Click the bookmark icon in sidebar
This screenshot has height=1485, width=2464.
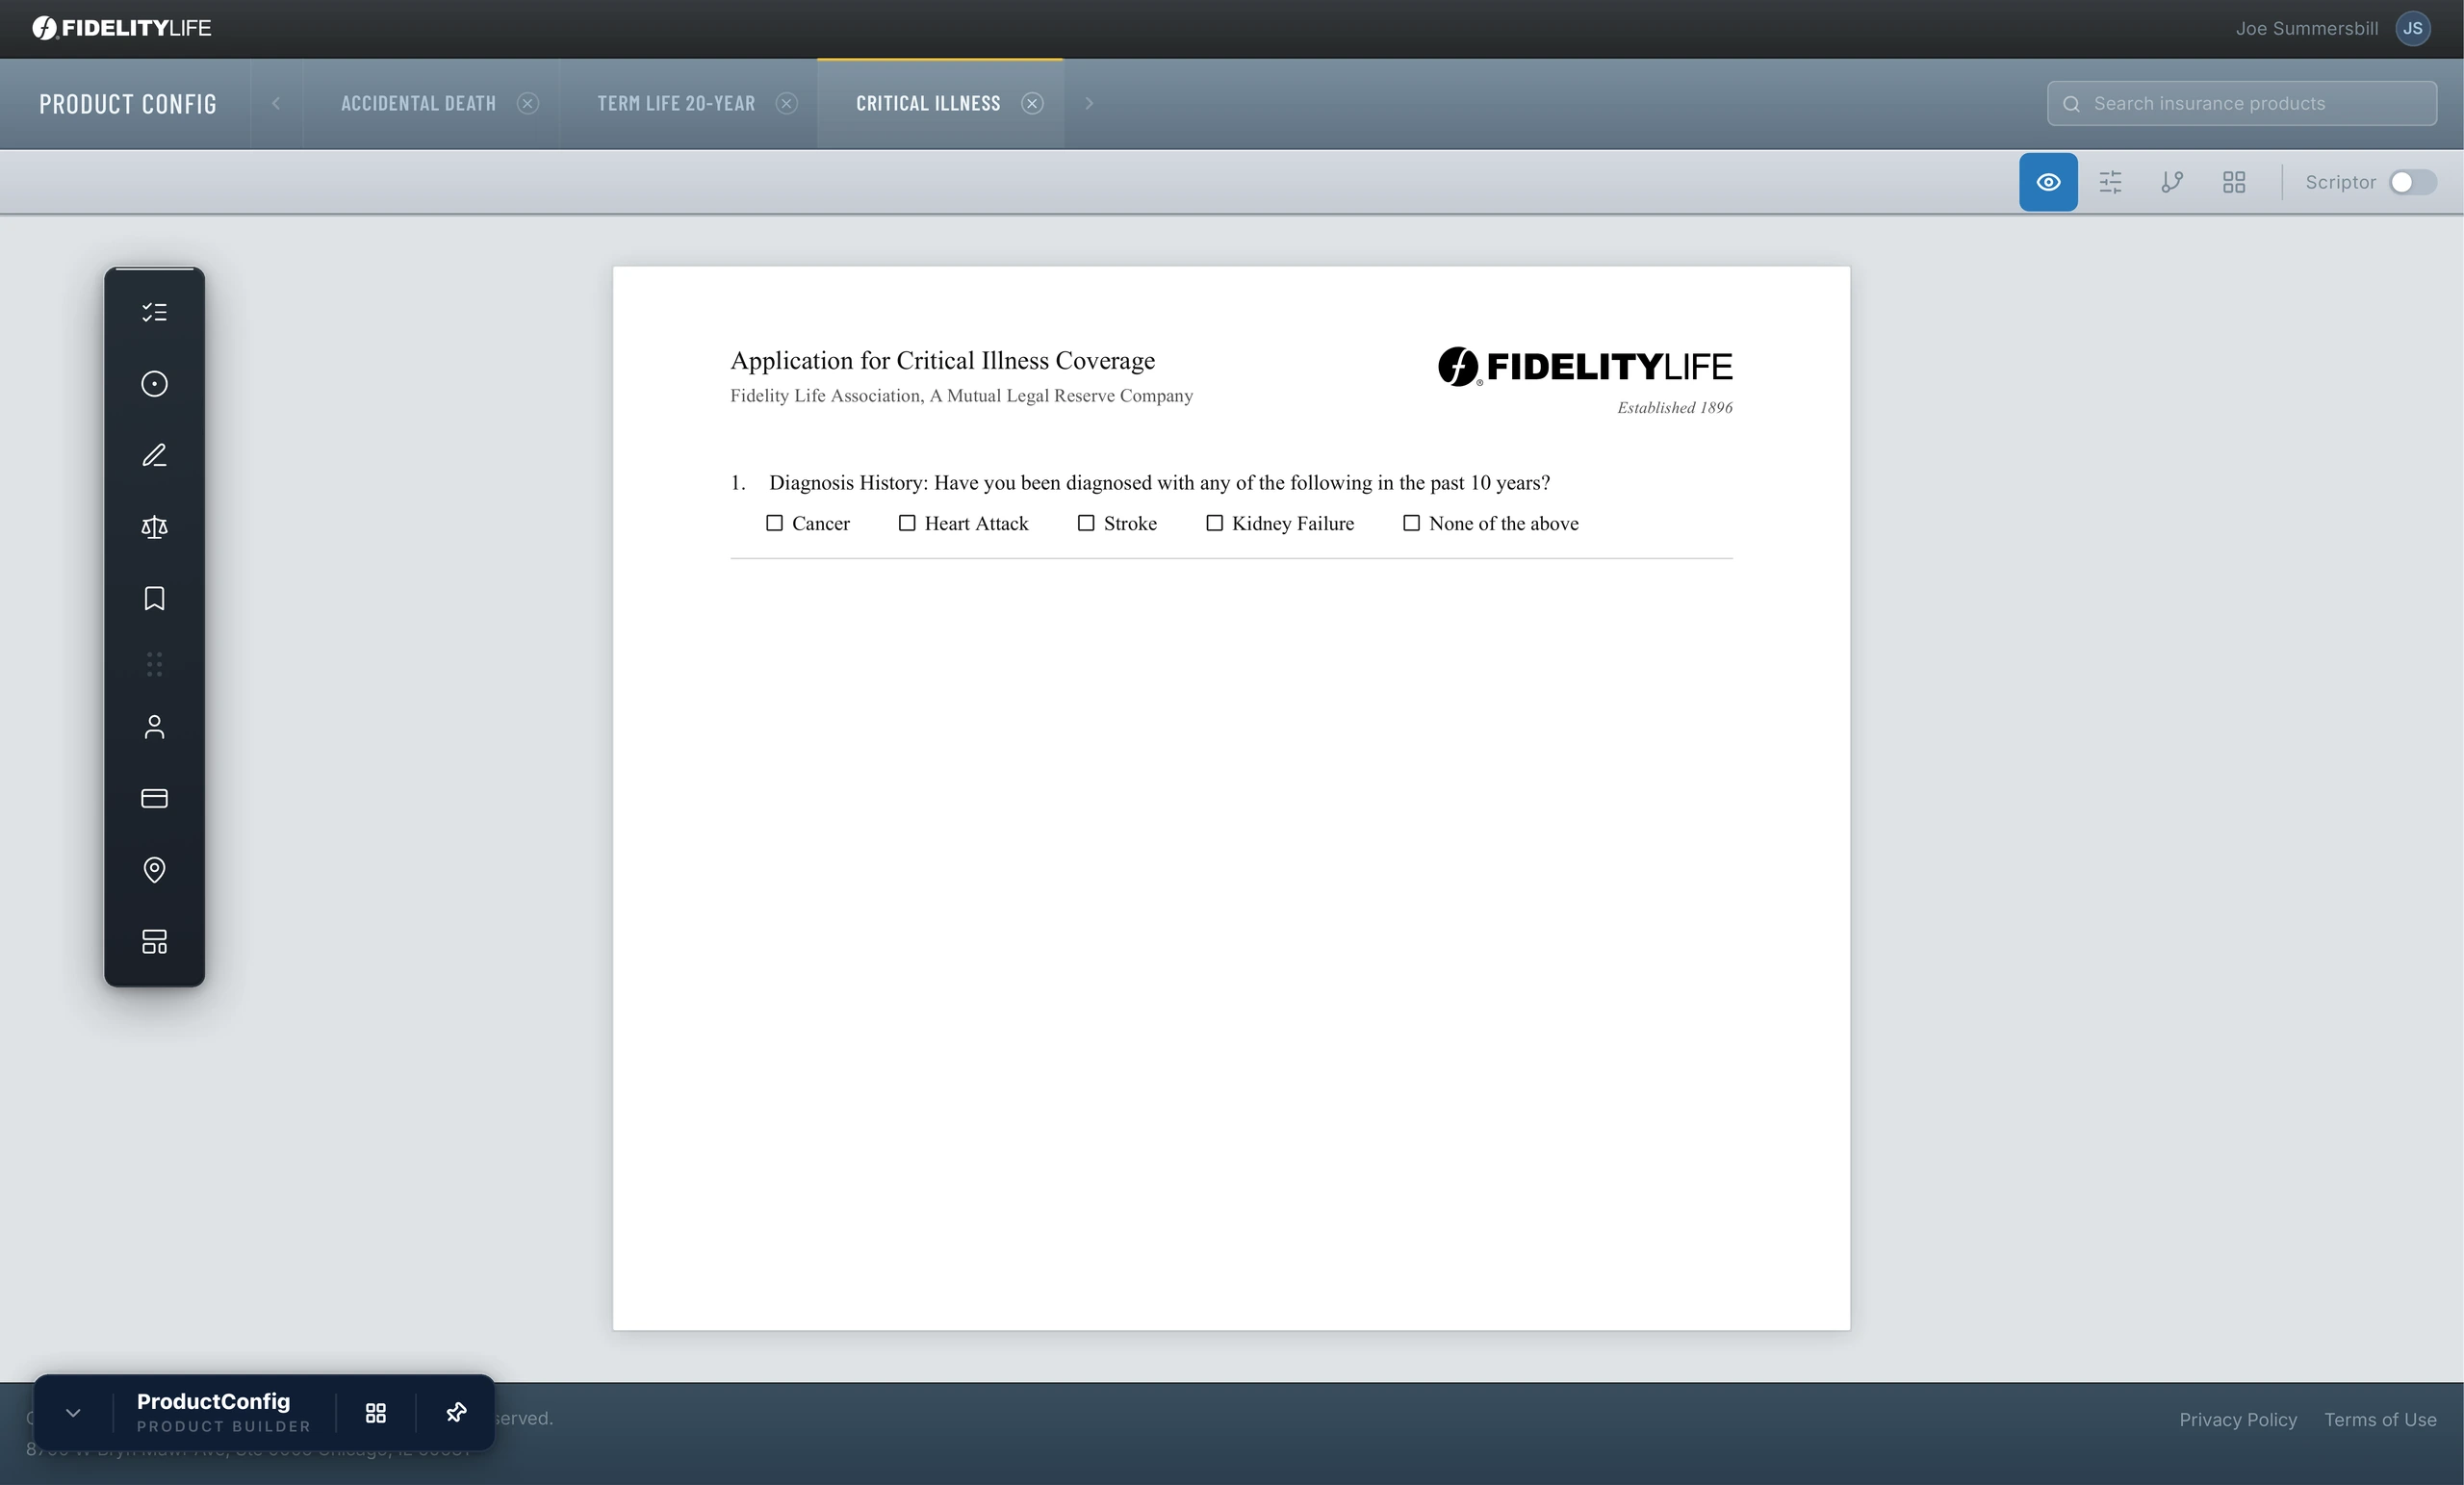(x=154, y=598)
